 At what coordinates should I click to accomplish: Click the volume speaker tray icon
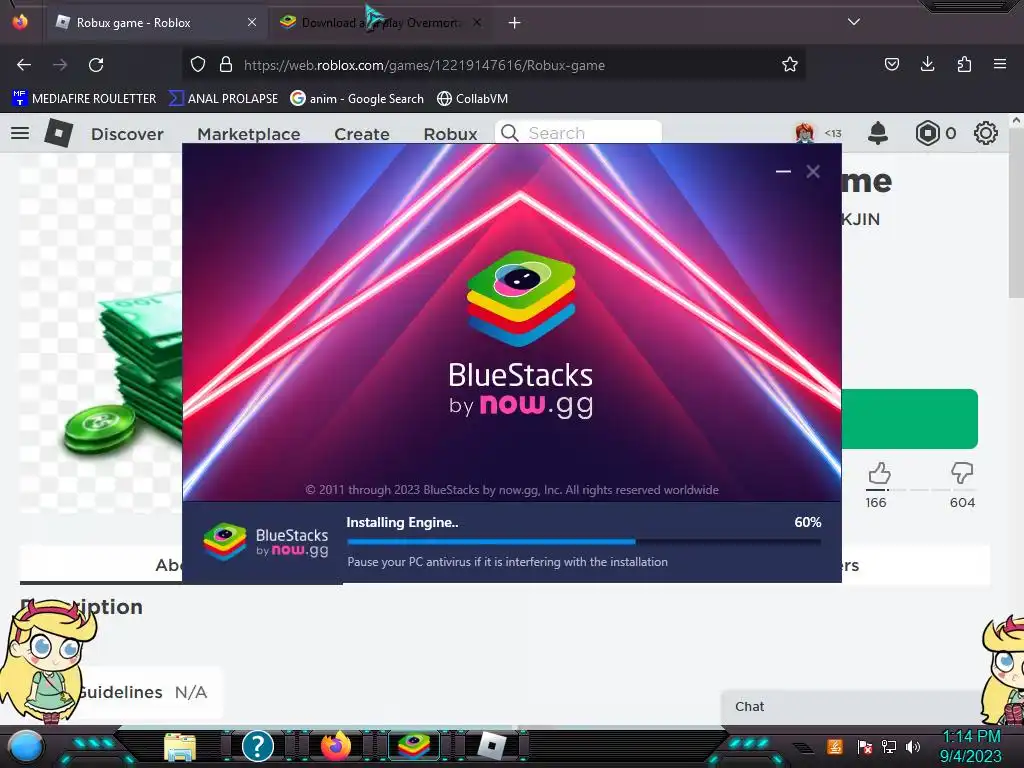pyautogui.click(x=912, y=746)
